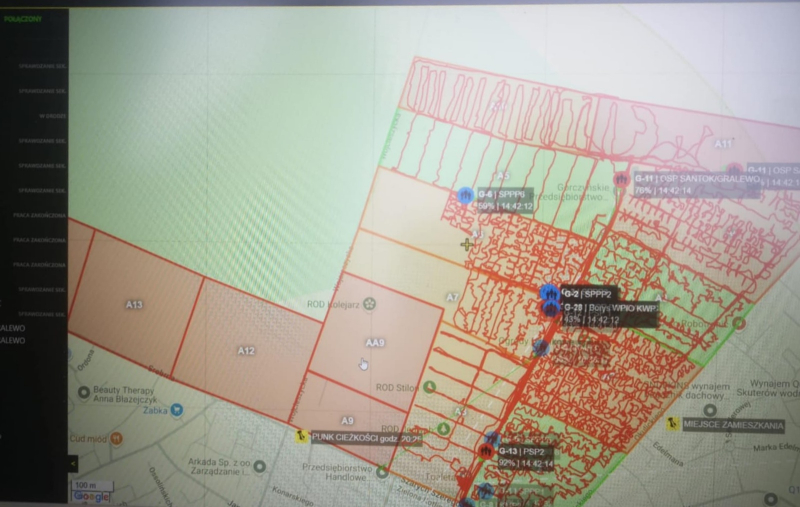Select search sector A13 on the map
This screenshot has width=800, height=507.
(x=134, y=304)
